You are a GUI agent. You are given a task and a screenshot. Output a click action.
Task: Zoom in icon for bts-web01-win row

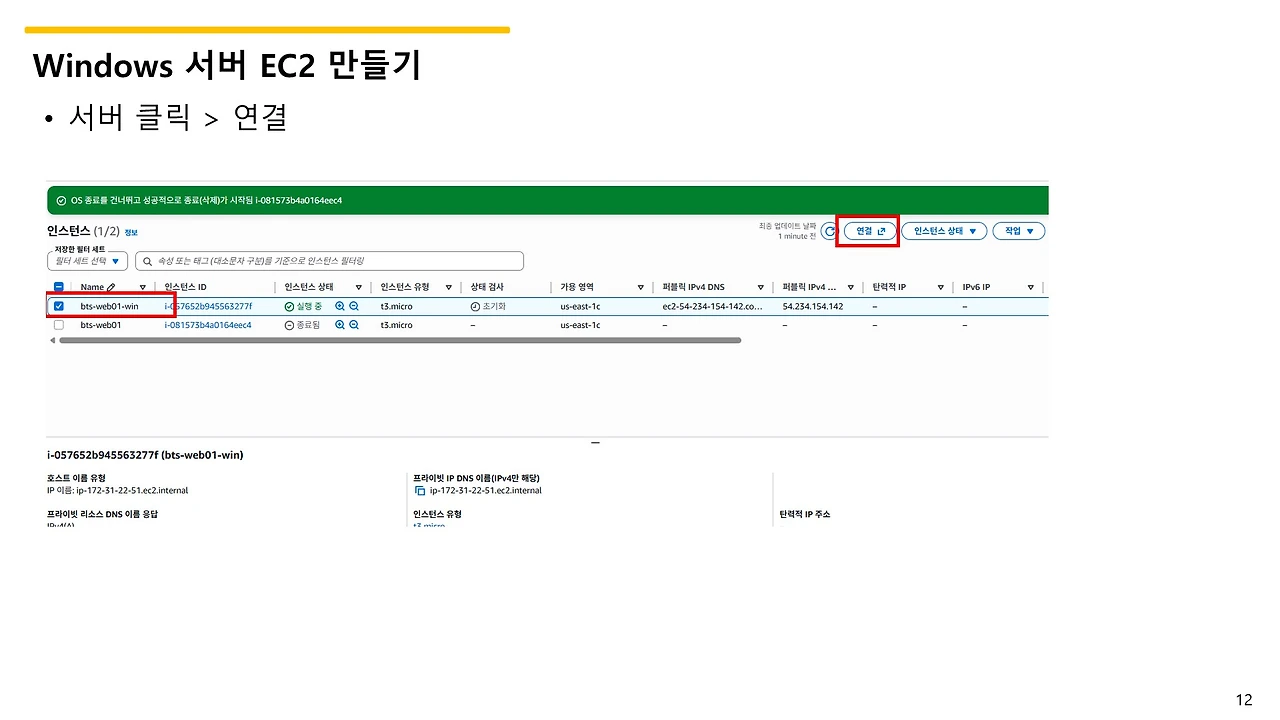coord(340,306)
